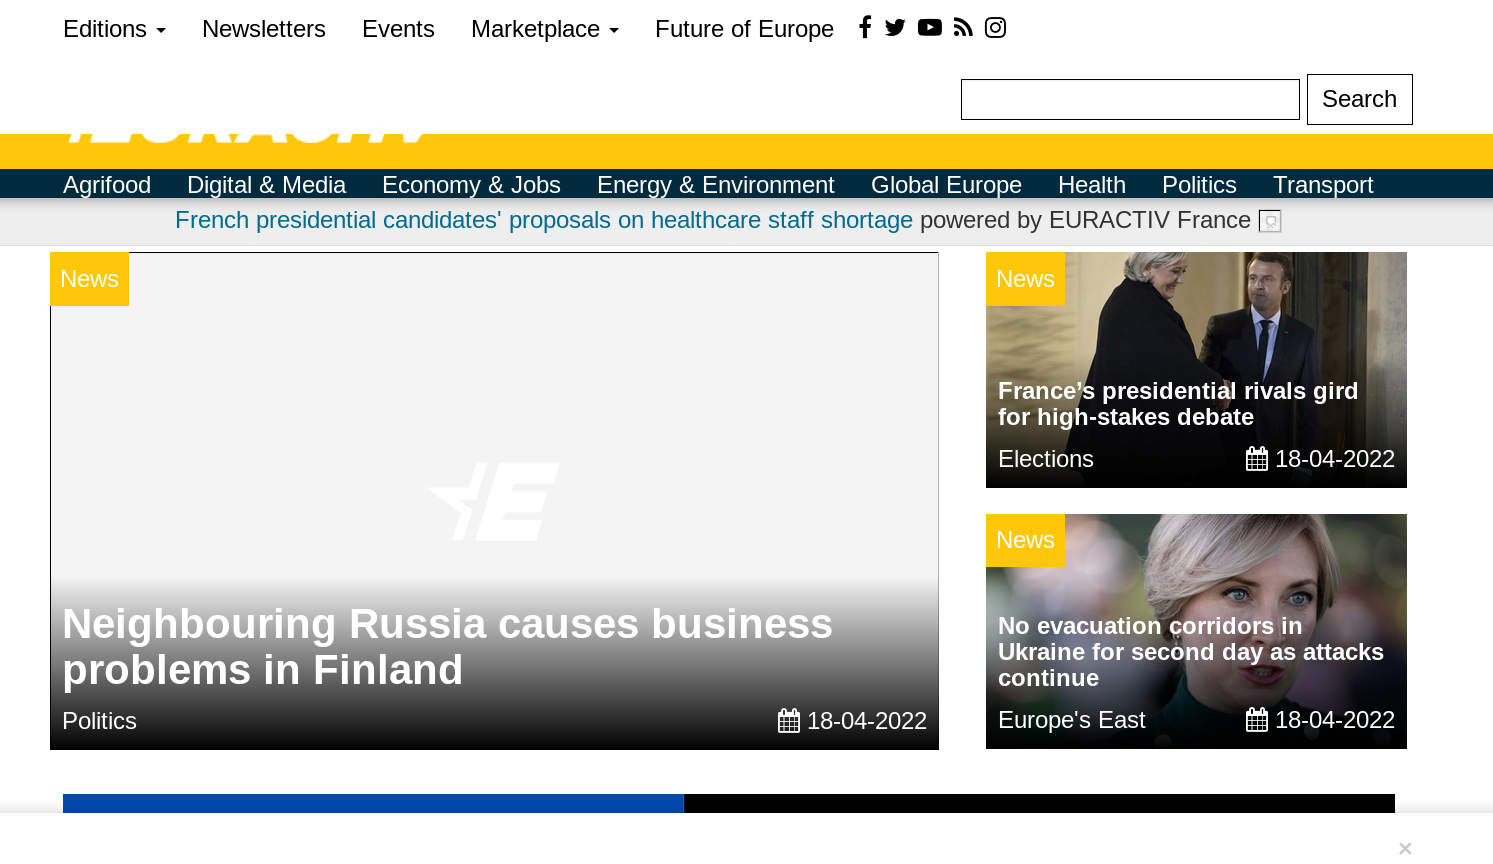Visit the YouTube channel
Viewport: 1493px width, 864px height.
[x=929, y=28]
